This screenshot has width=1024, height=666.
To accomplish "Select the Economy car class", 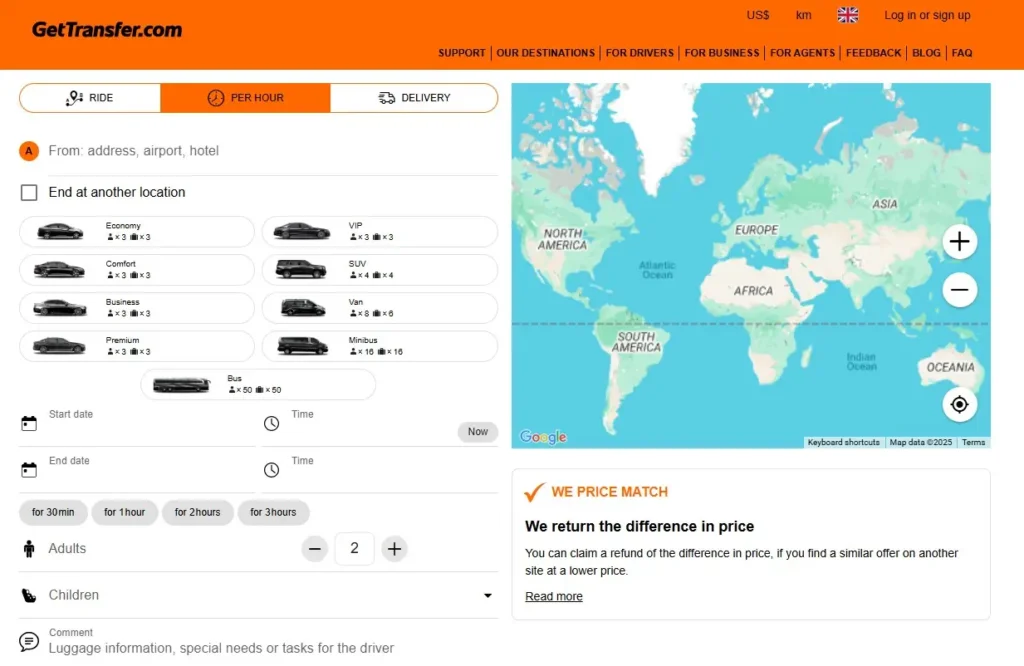I will [x=136, y=231].
